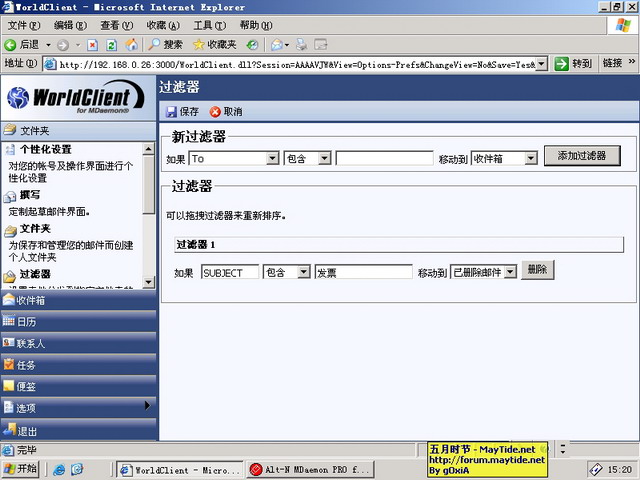640x480 pixels.
Task: Open Contacts (联系人) in the sidebar
Action: [30, 343]
